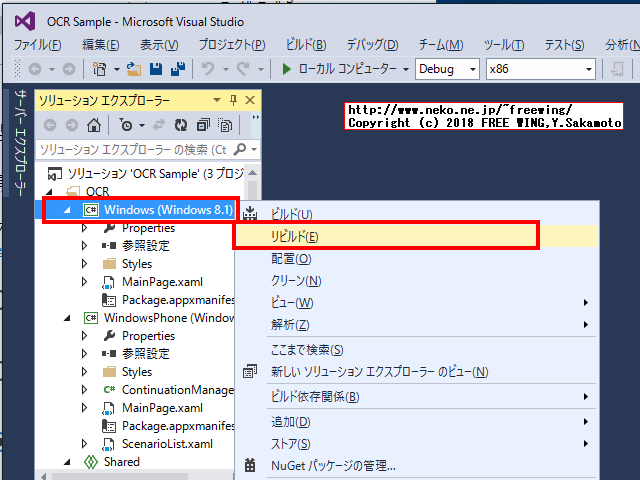Screen dimensions: 640x480
Task: Click the Save All toolbar icon
Action: 178,69
